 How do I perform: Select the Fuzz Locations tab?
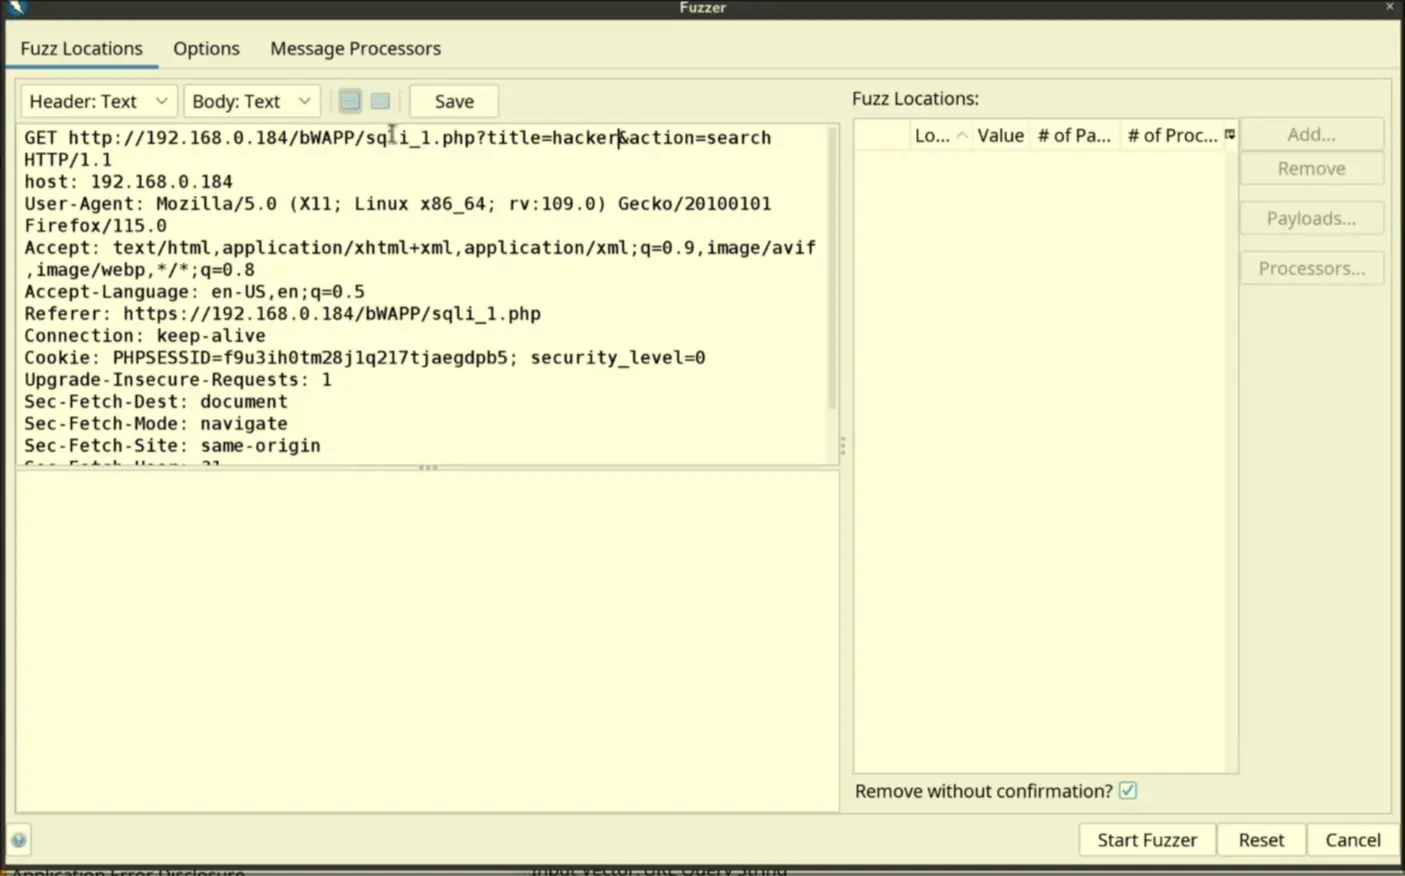coord(81,48)
